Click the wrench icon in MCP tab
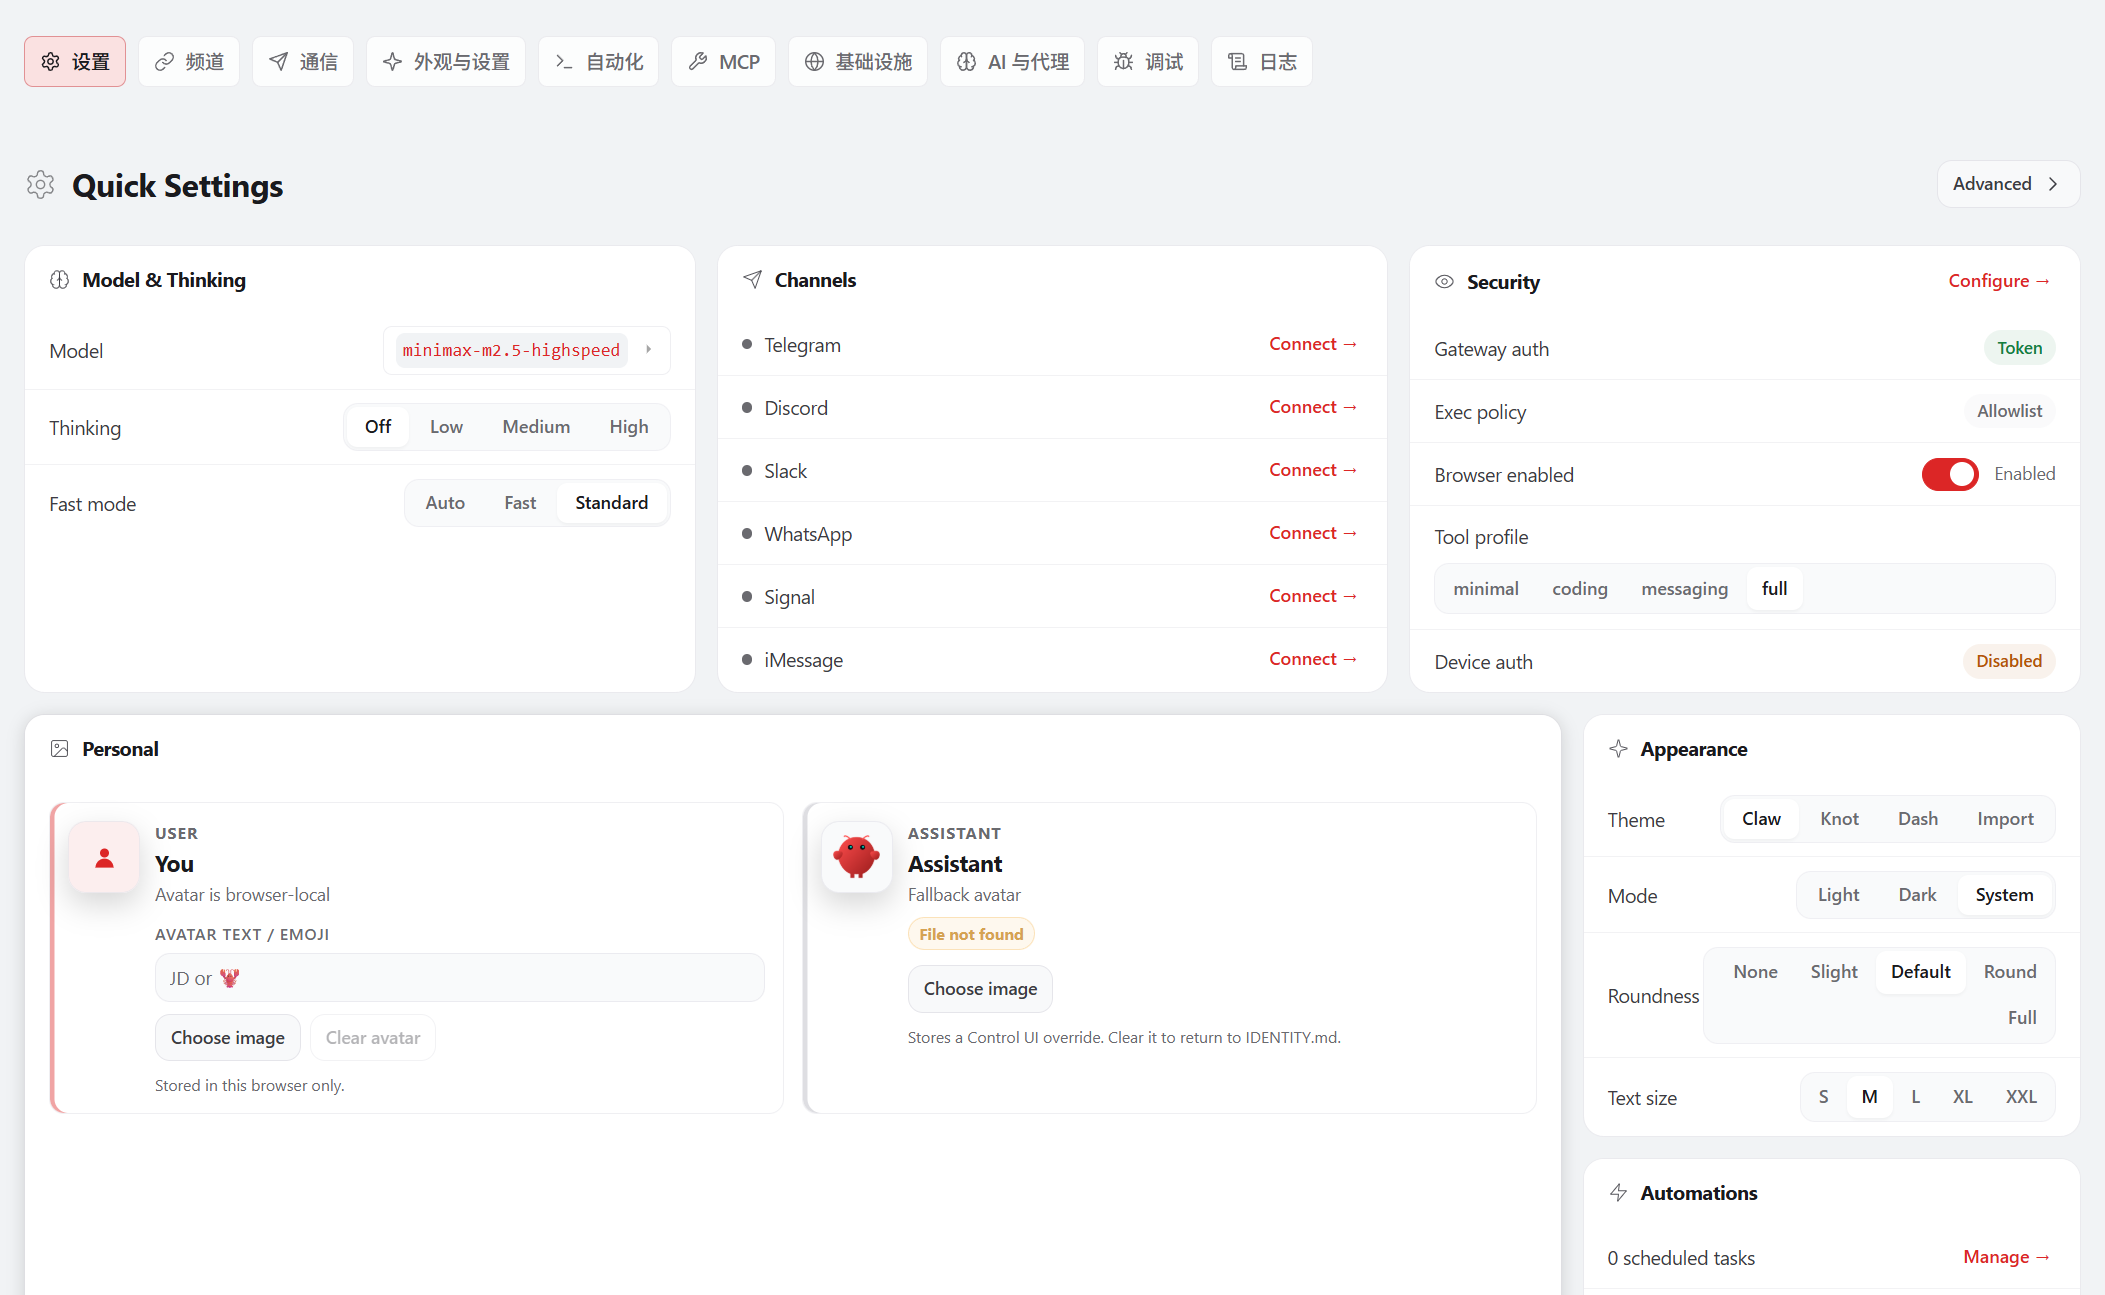Image resolution: width=2105 pixels, height=1295 pixels. pos(698,62)
